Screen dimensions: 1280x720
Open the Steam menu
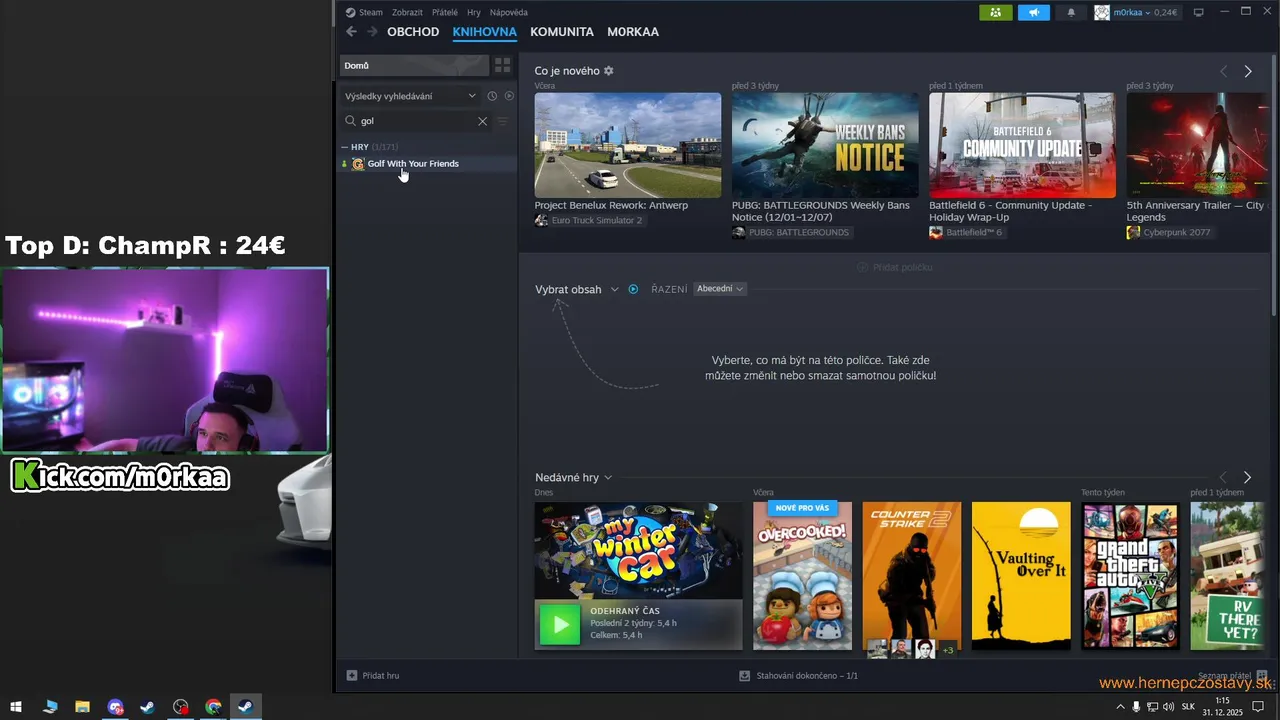(x=364, y=12)
